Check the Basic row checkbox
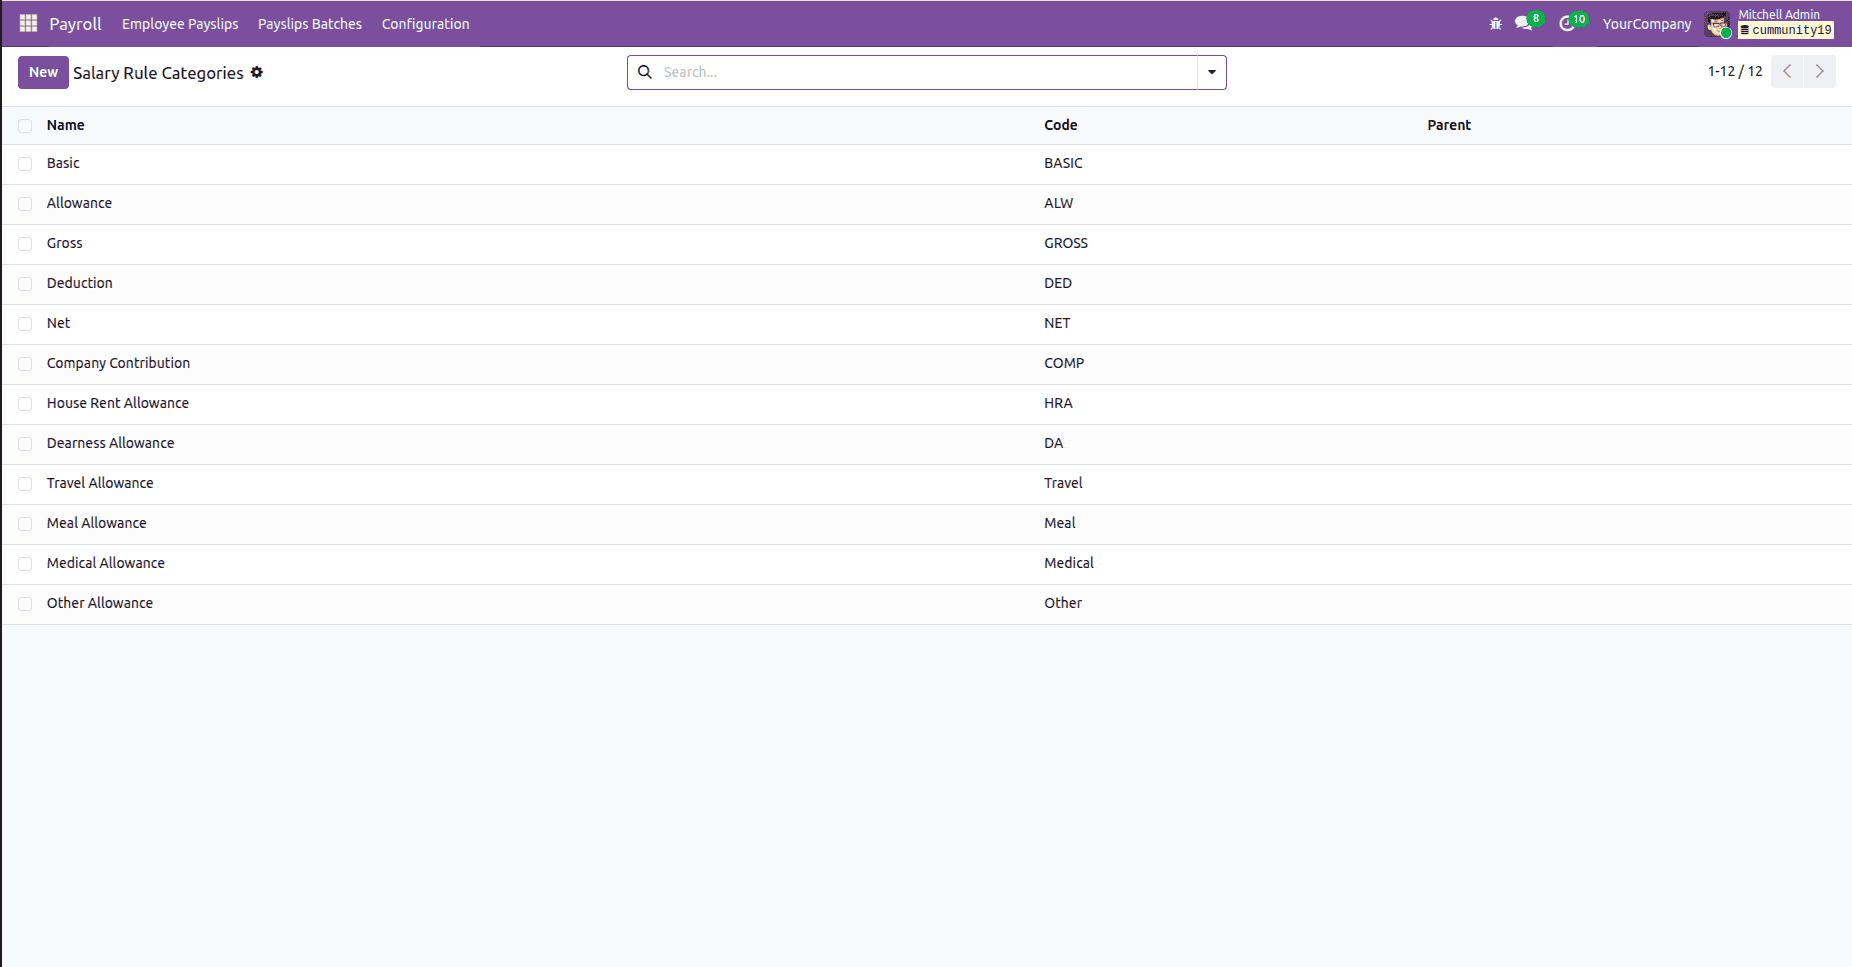1852x967 pixels. pos(25,164)
